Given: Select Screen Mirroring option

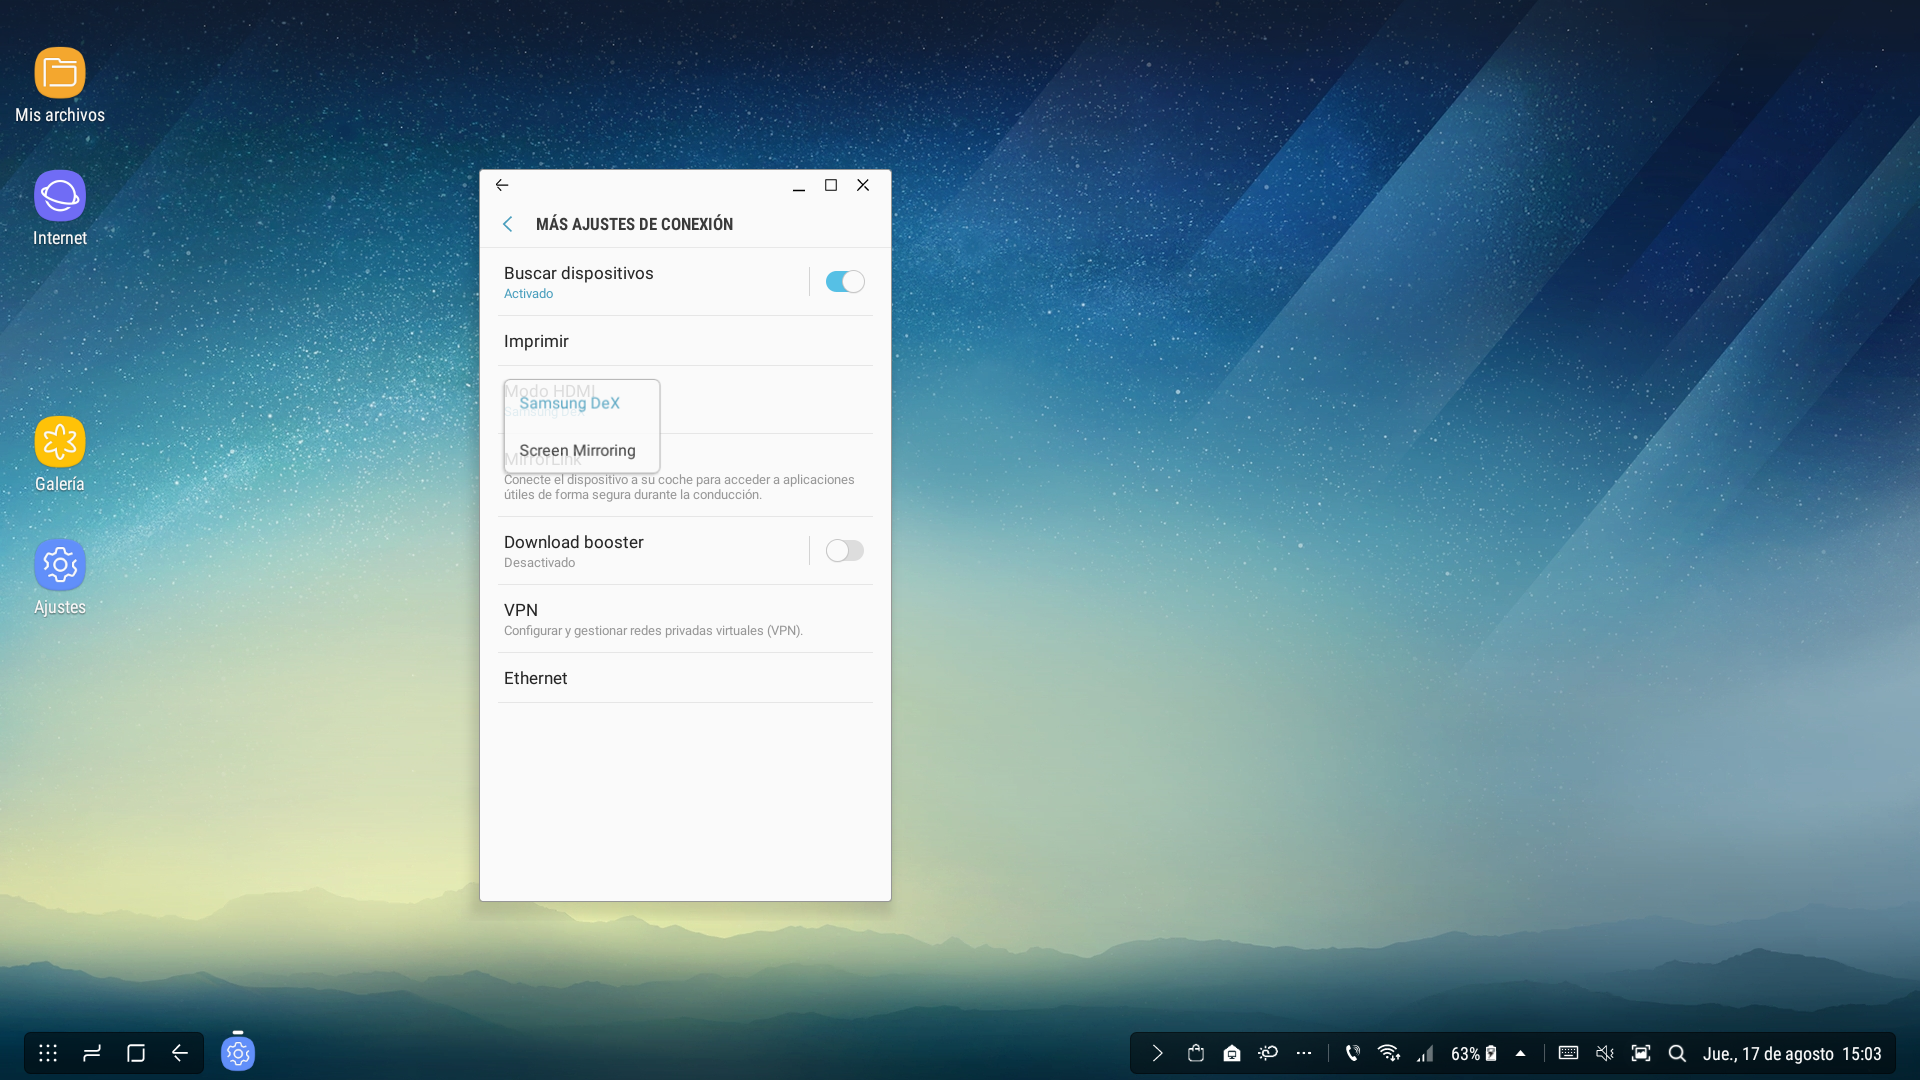Looking at the screenshot, I should 578,451.
